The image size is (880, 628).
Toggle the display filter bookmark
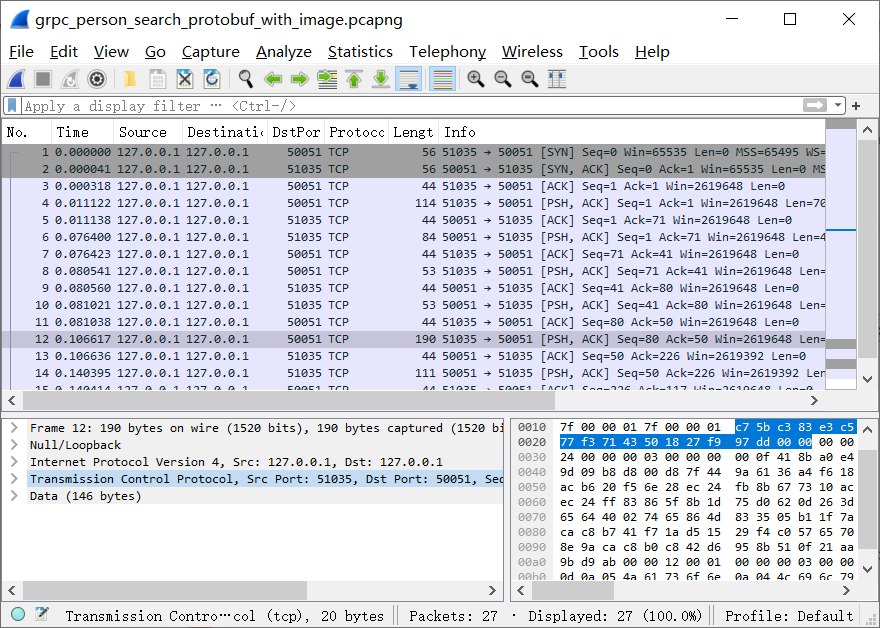point(11,105)
